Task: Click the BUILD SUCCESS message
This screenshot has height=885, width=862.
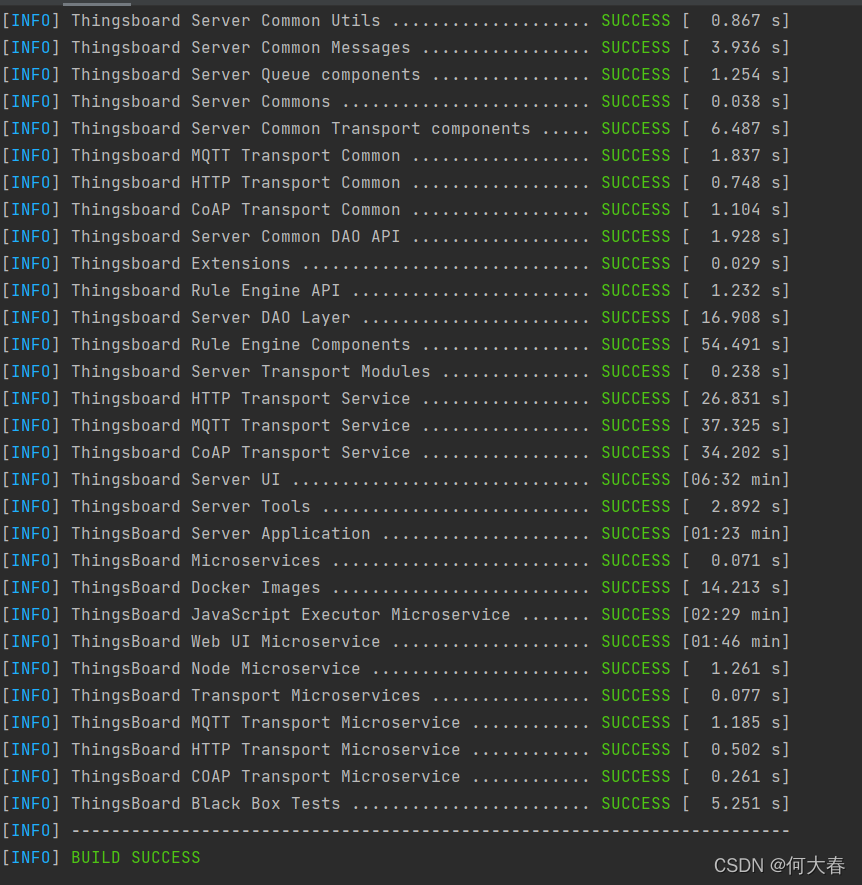Action: 135,857
